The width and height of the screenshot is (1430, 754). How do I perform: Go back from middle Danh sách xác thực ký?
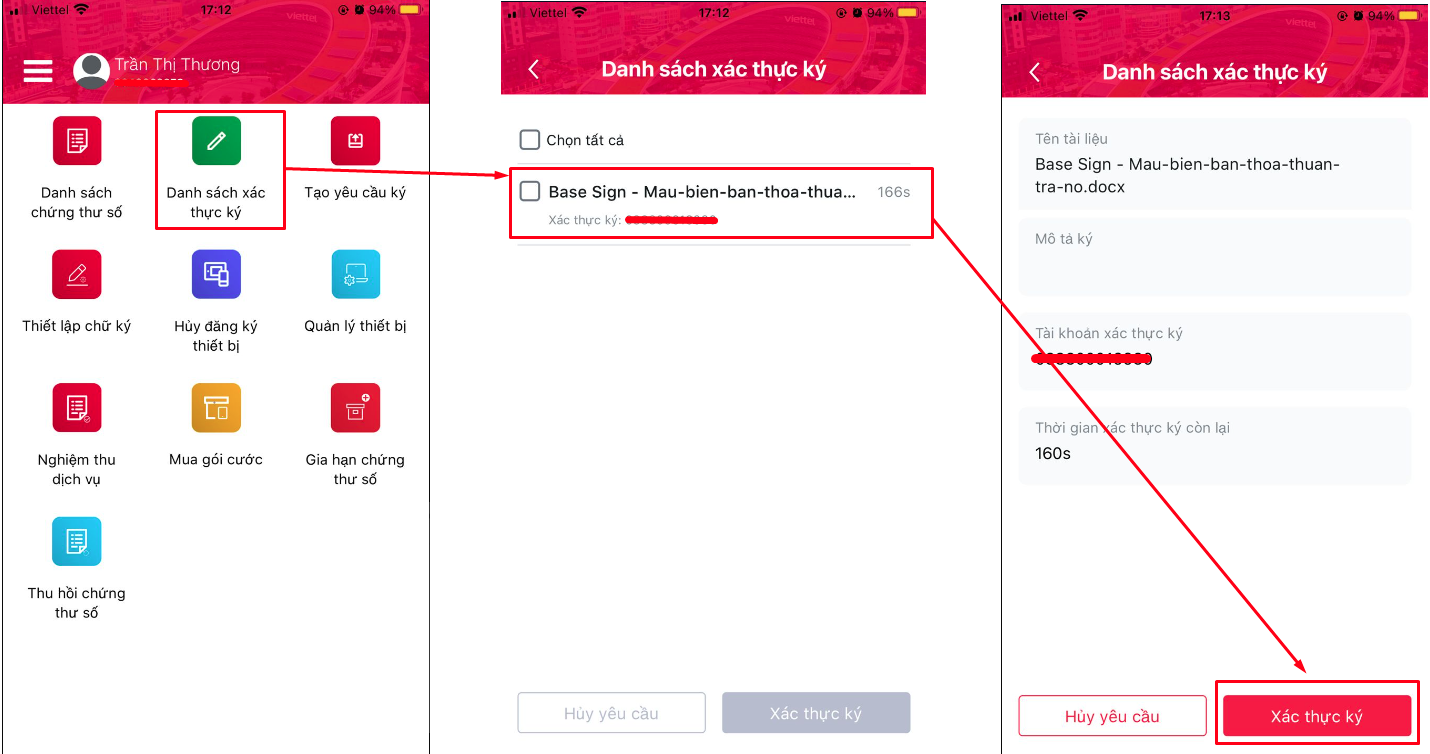[533, 69]
